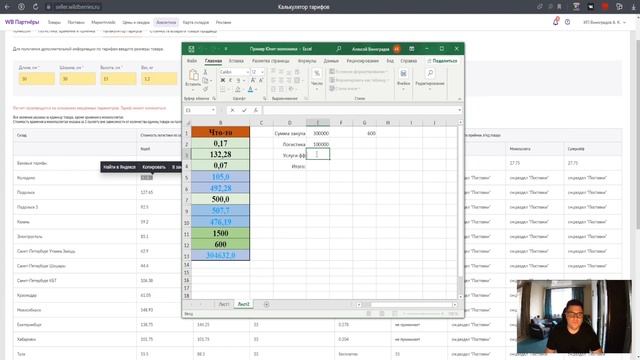Click the cell borders icon

click(x=223, y=89)
